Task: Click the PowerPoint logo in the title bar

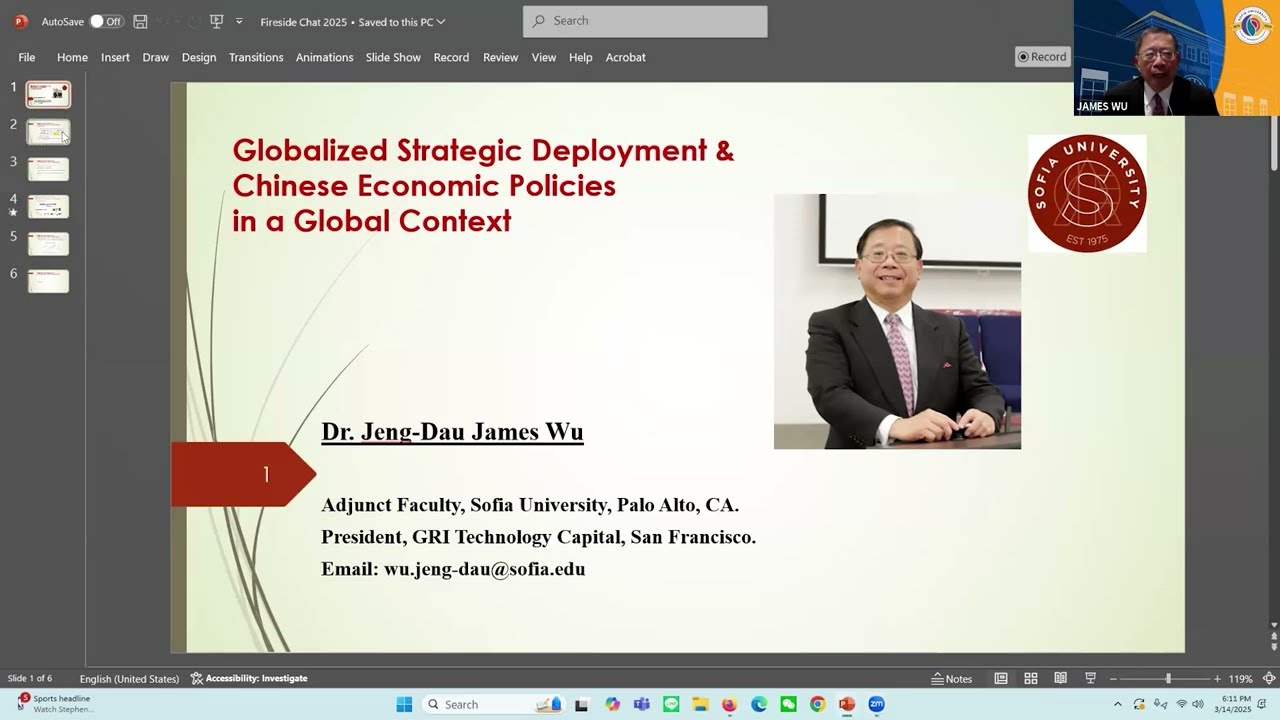Action: pyautogui.click(x=21, y=21)
